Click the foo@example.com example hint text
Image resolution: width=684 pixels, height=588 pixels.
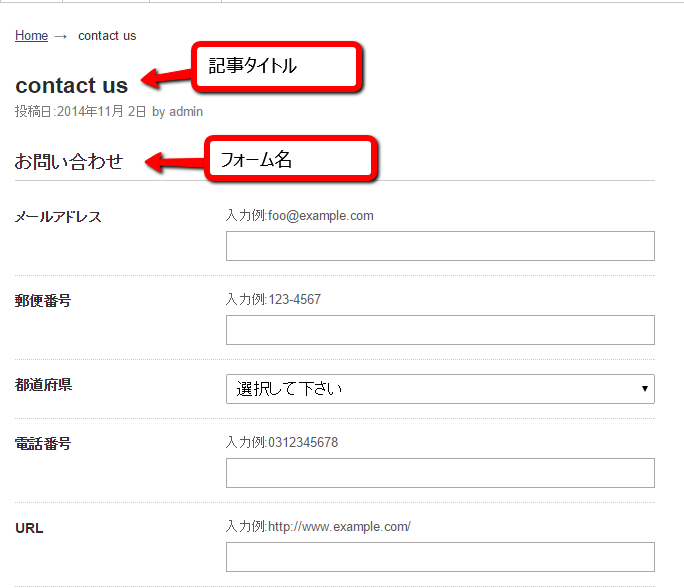point(300,215)
